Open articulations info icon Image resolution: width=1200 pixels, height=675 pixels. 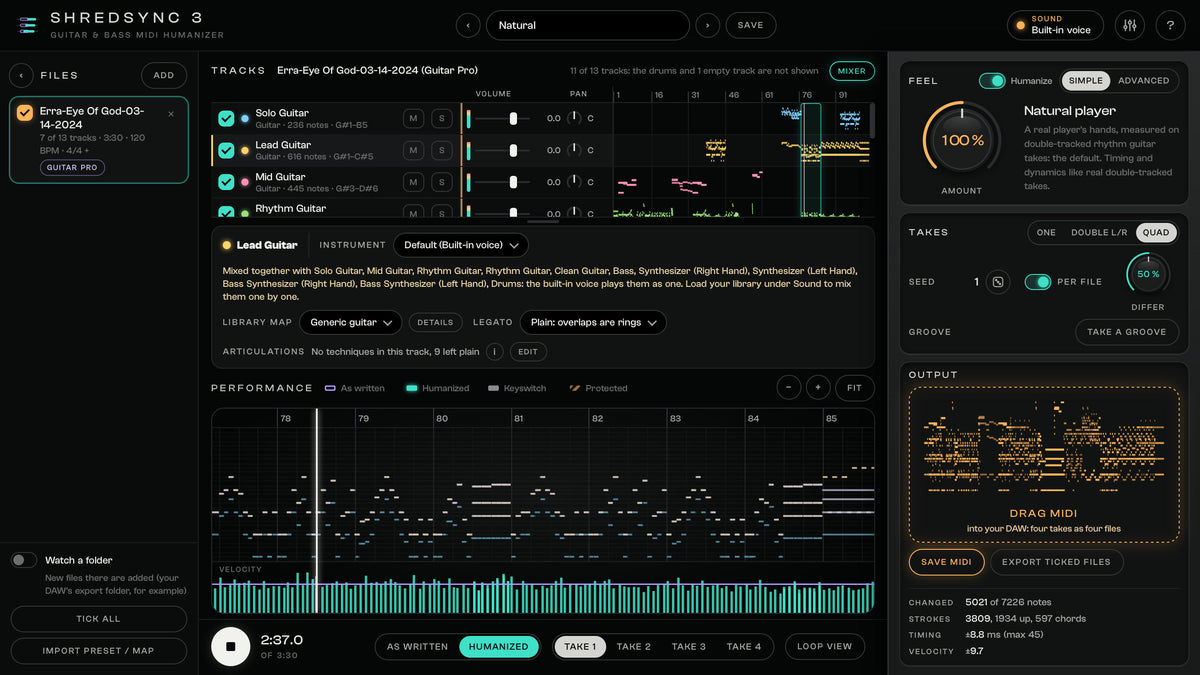coord(494,352)
